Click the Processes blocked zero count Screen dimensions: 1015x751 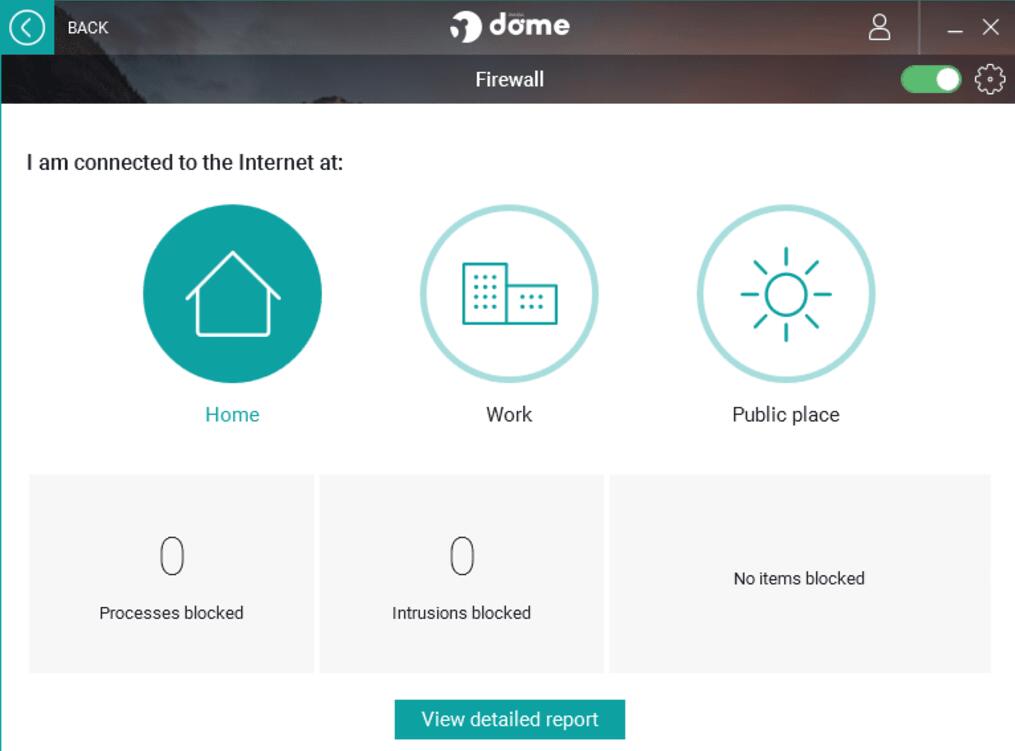172,556
